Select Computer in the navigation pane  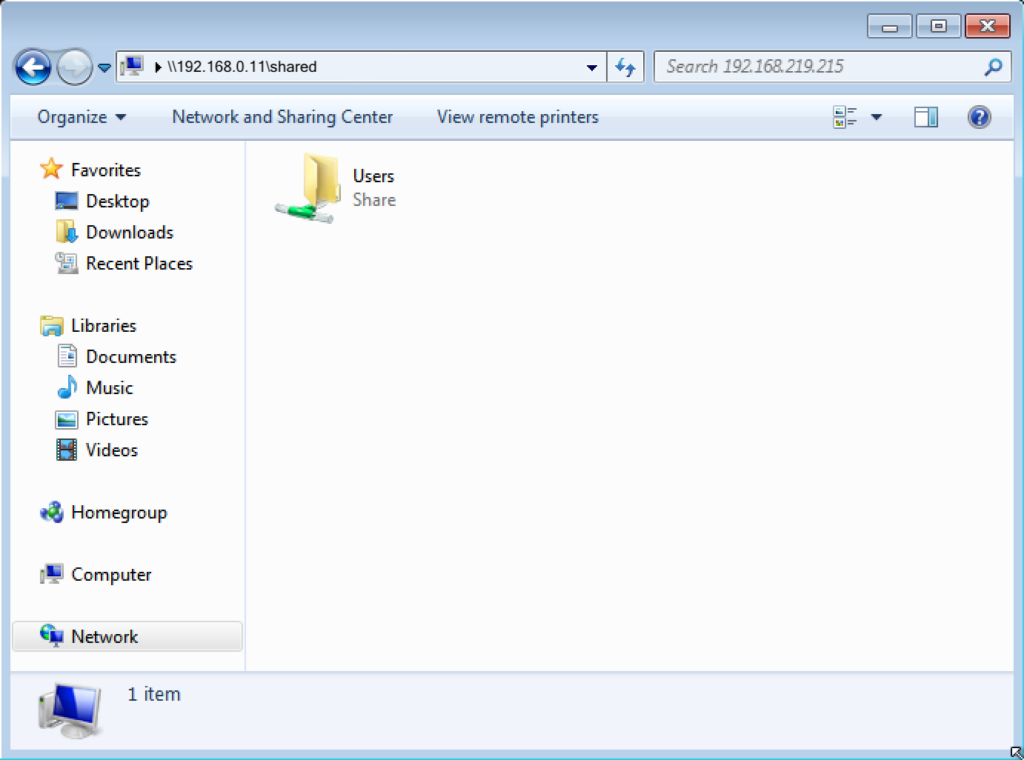tap(111, 575)
